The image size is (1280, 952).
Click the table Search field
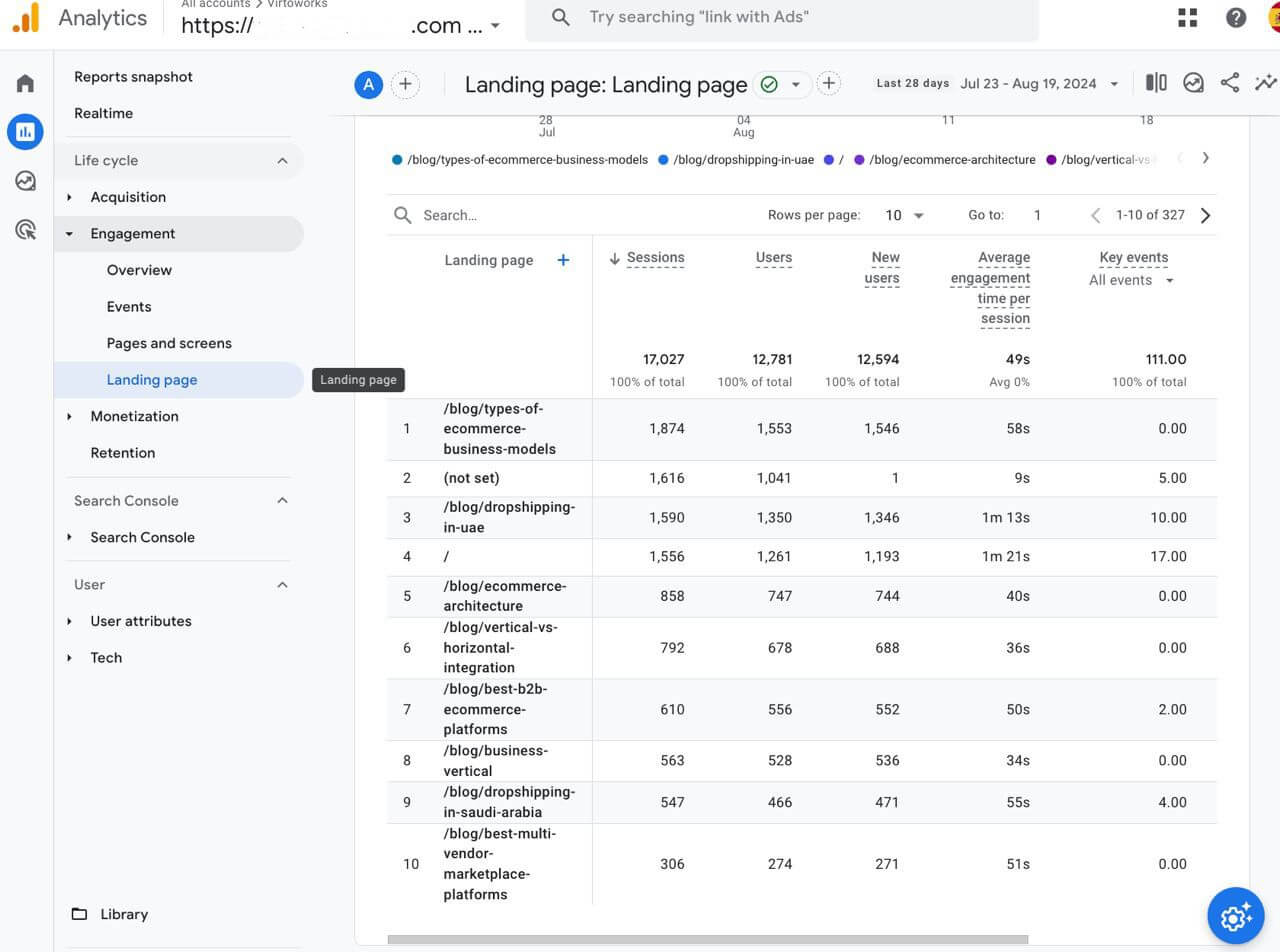(500, 215)
